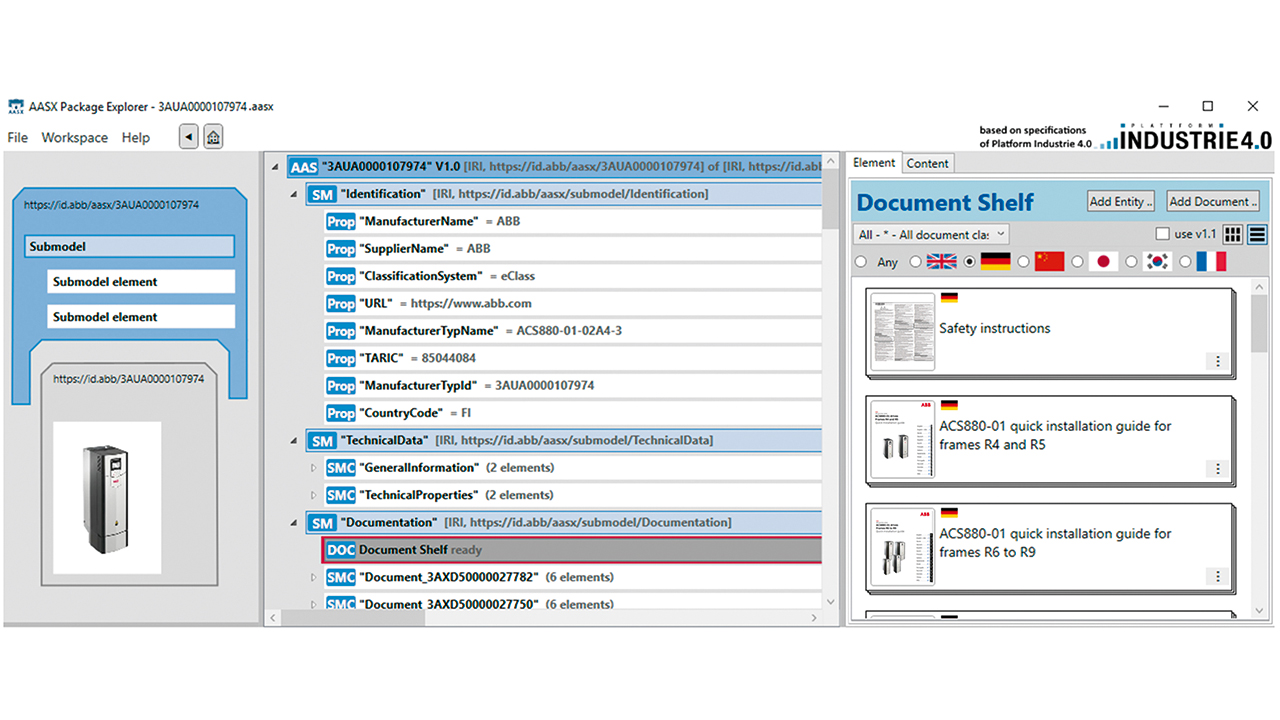Viewport: 1280px width, 720px height.
Task: Select the Document Shelf ready tree row
Action: [x=573, y=550]
